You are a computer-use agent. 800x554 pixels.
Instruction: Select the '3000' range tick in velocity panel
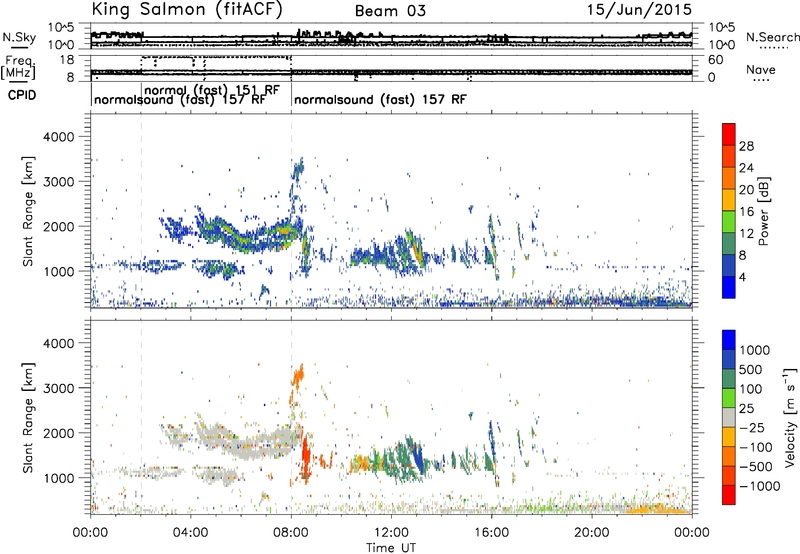click(x=58, y=388)
